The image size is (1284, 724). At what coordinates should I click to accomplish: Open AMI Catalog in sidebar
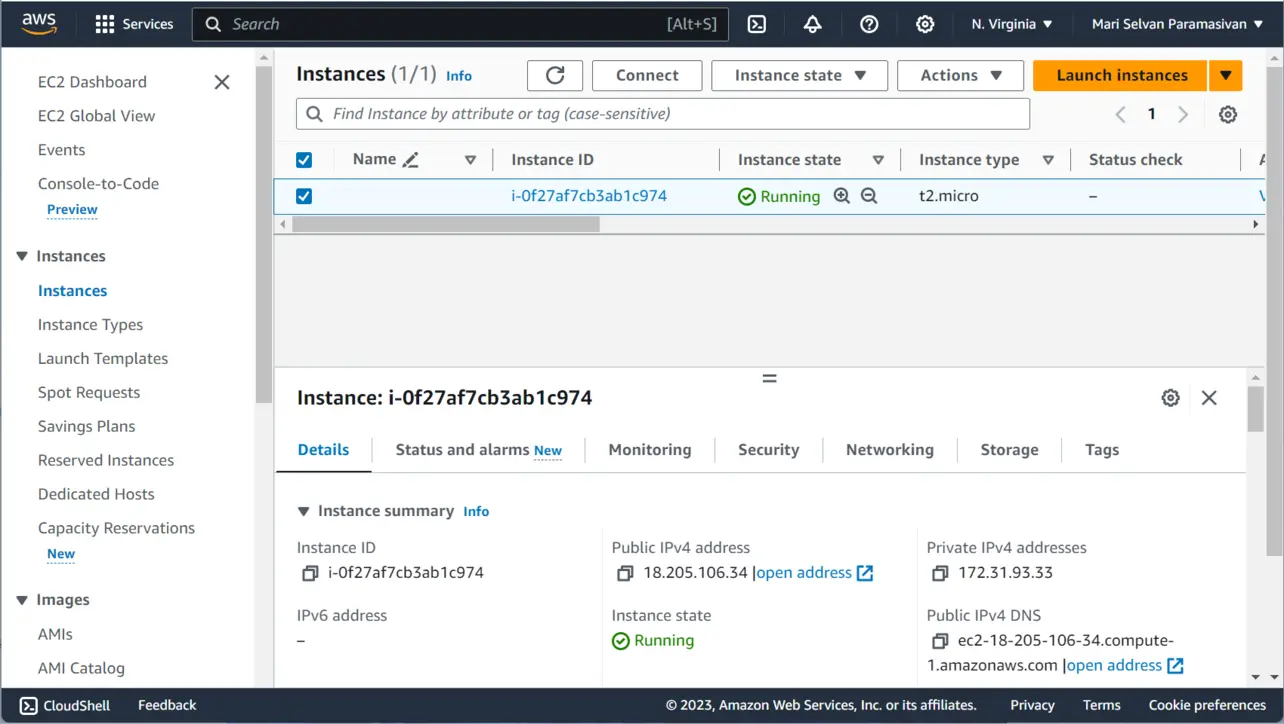[x=81, y=668]
